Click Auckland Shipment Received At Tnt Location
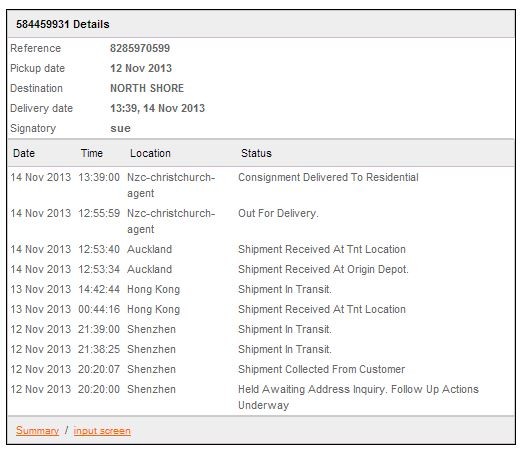524x451 pixels. pos(322,249)
